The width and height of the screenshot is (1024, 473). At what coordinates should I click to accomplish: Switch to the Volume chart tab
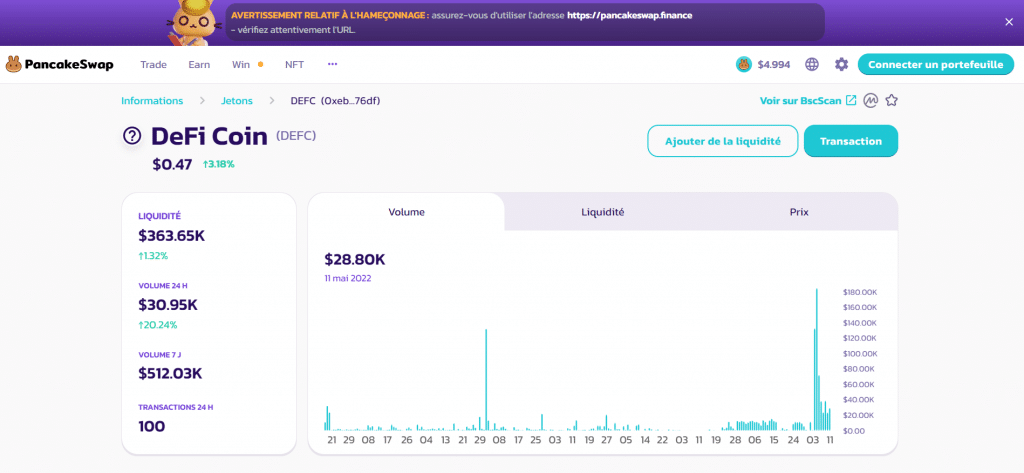pos(406,212)
